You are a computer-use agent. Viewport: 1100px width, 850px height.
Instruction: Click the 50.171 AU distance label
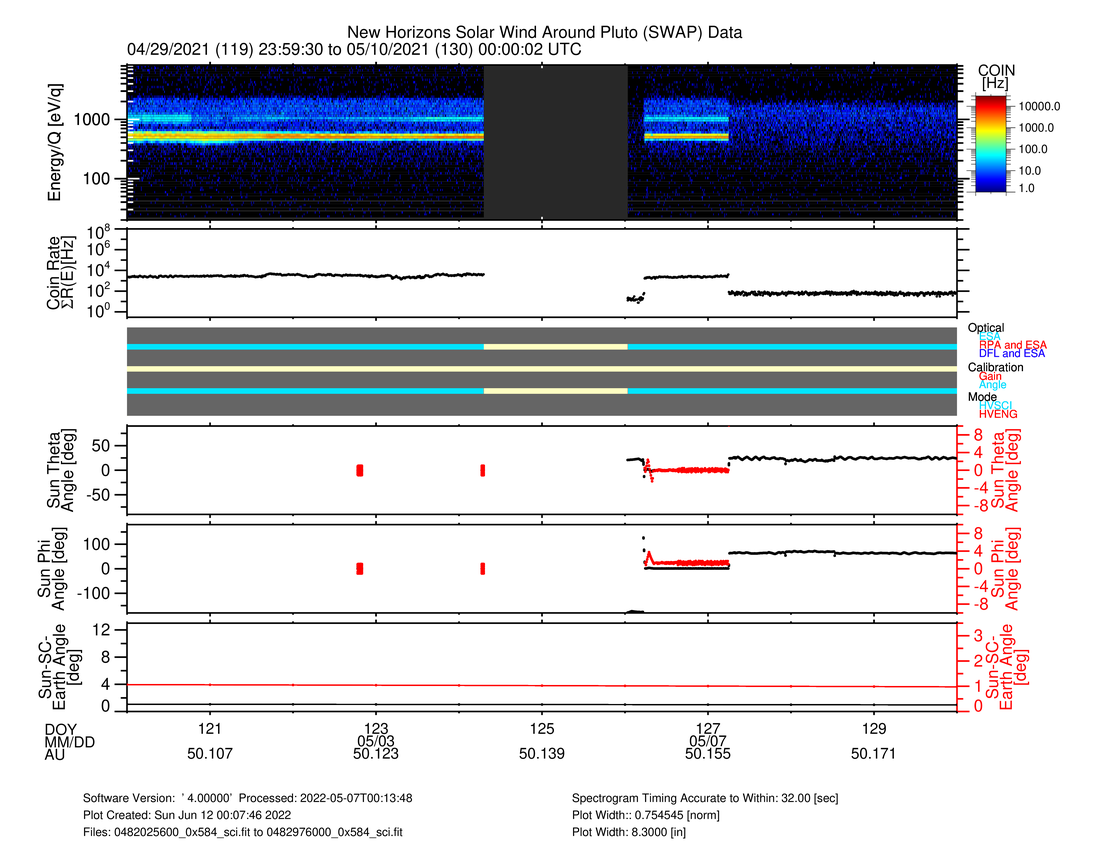point(874,757)
